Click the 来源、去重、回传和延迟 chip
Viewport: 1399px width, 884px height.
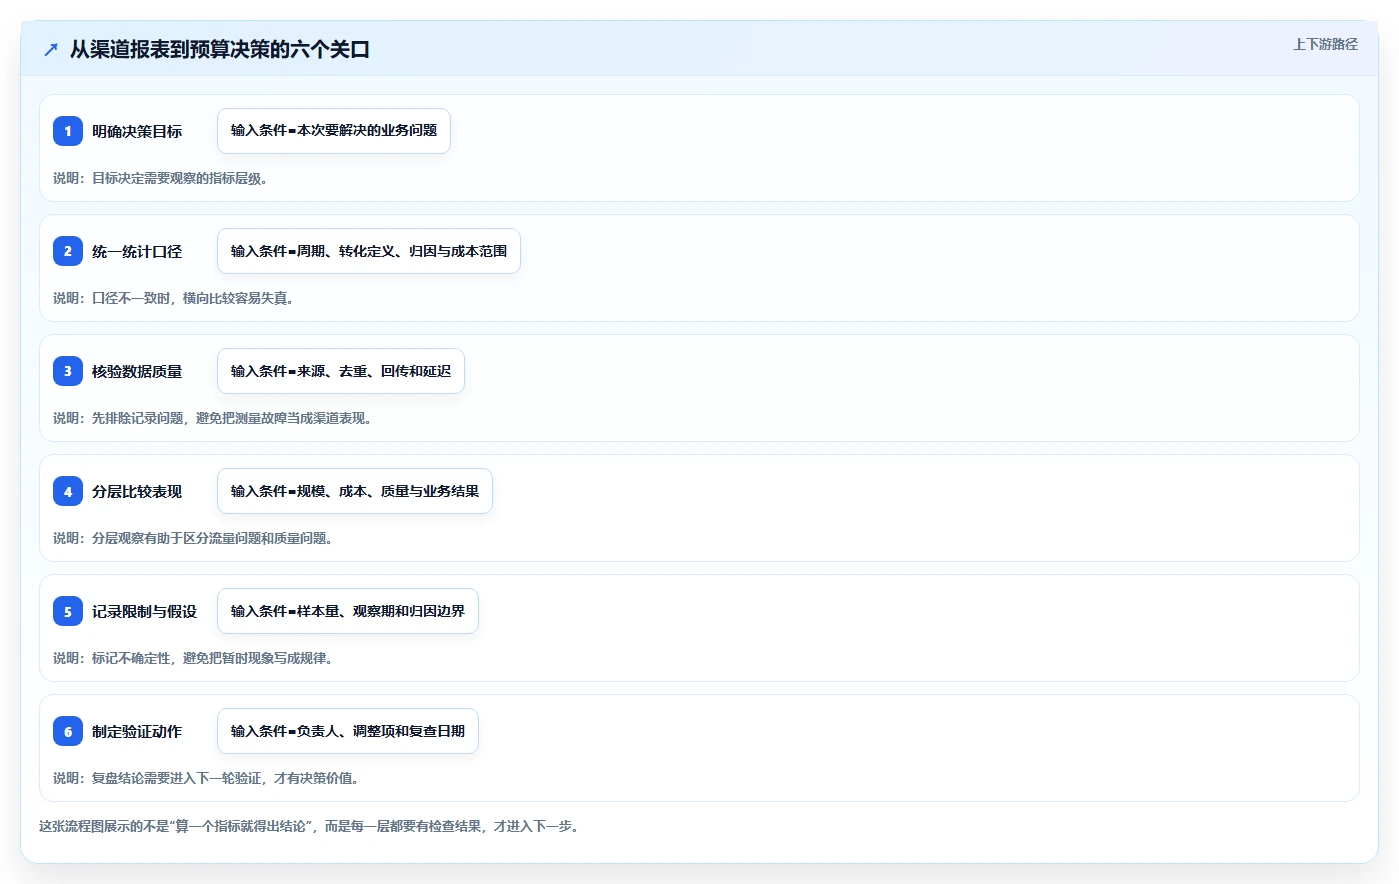pos(341,371)
